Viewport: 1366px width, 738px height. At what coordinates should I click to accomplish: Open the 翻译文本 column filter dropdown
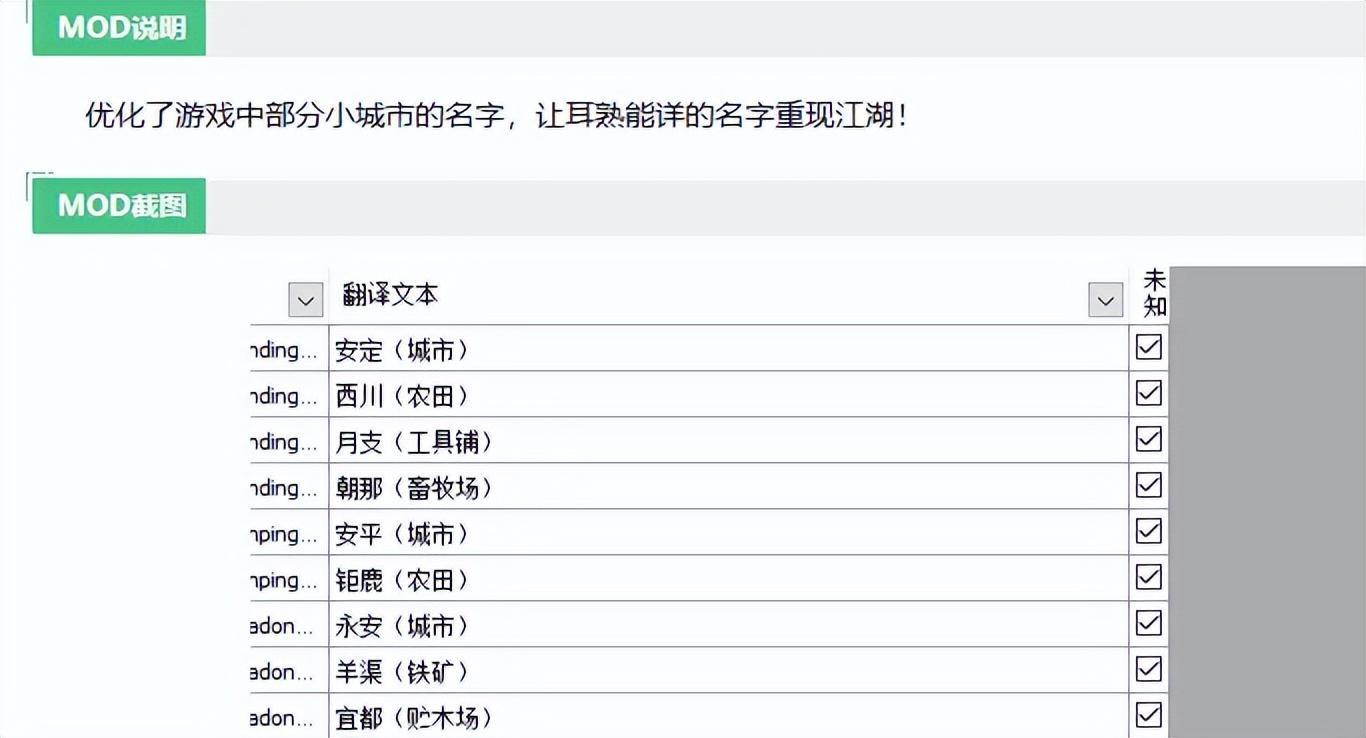pos(1105,300)
